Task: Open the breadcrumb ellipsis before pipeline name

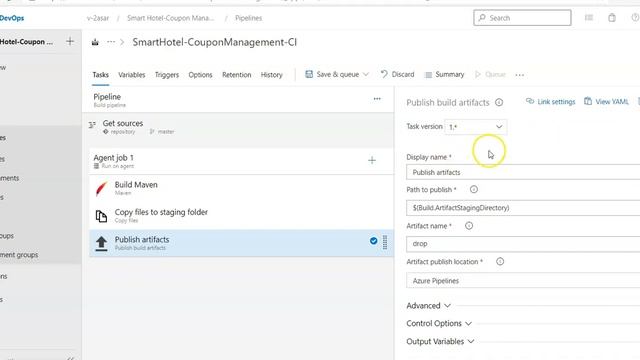Action: tap(111, 42)
